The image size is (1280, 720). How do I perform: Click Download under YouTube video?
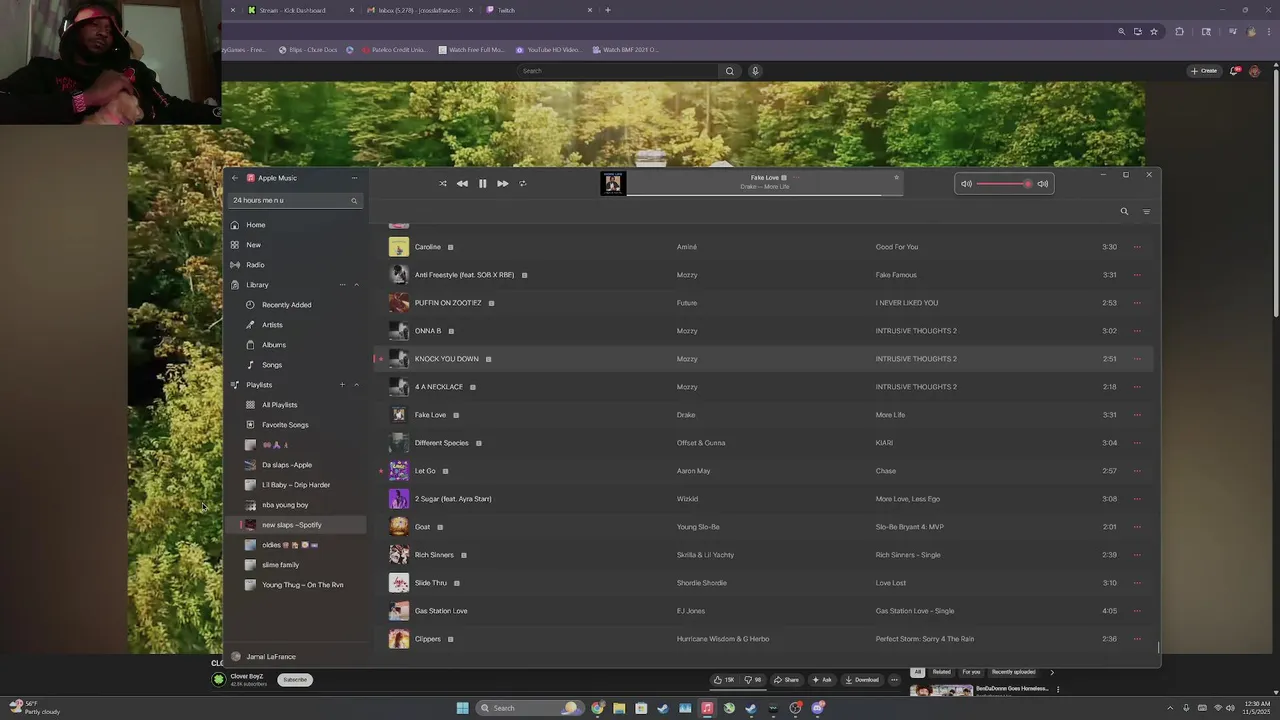tap(861, 680)
